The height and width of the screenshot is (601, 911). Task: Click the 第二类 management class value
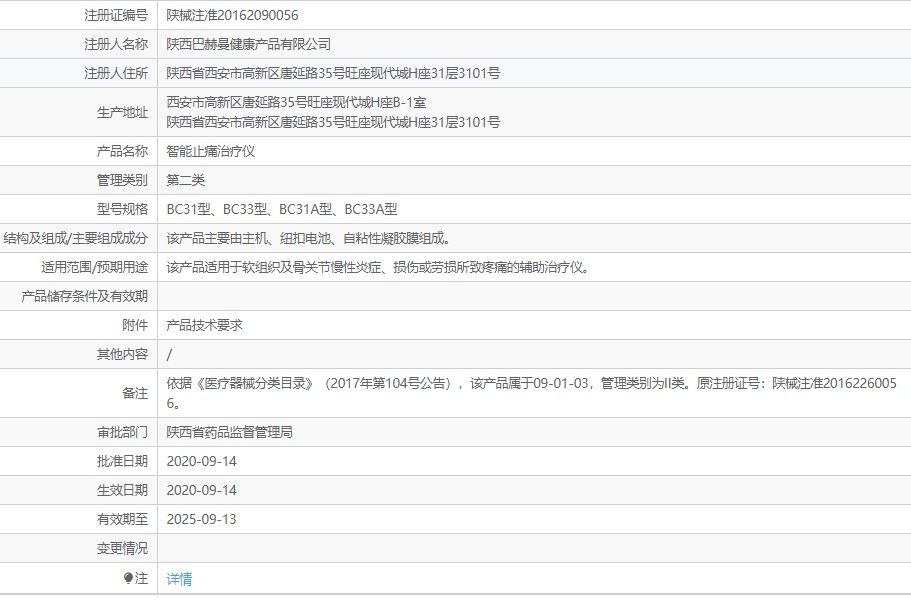tap(185, 180)
